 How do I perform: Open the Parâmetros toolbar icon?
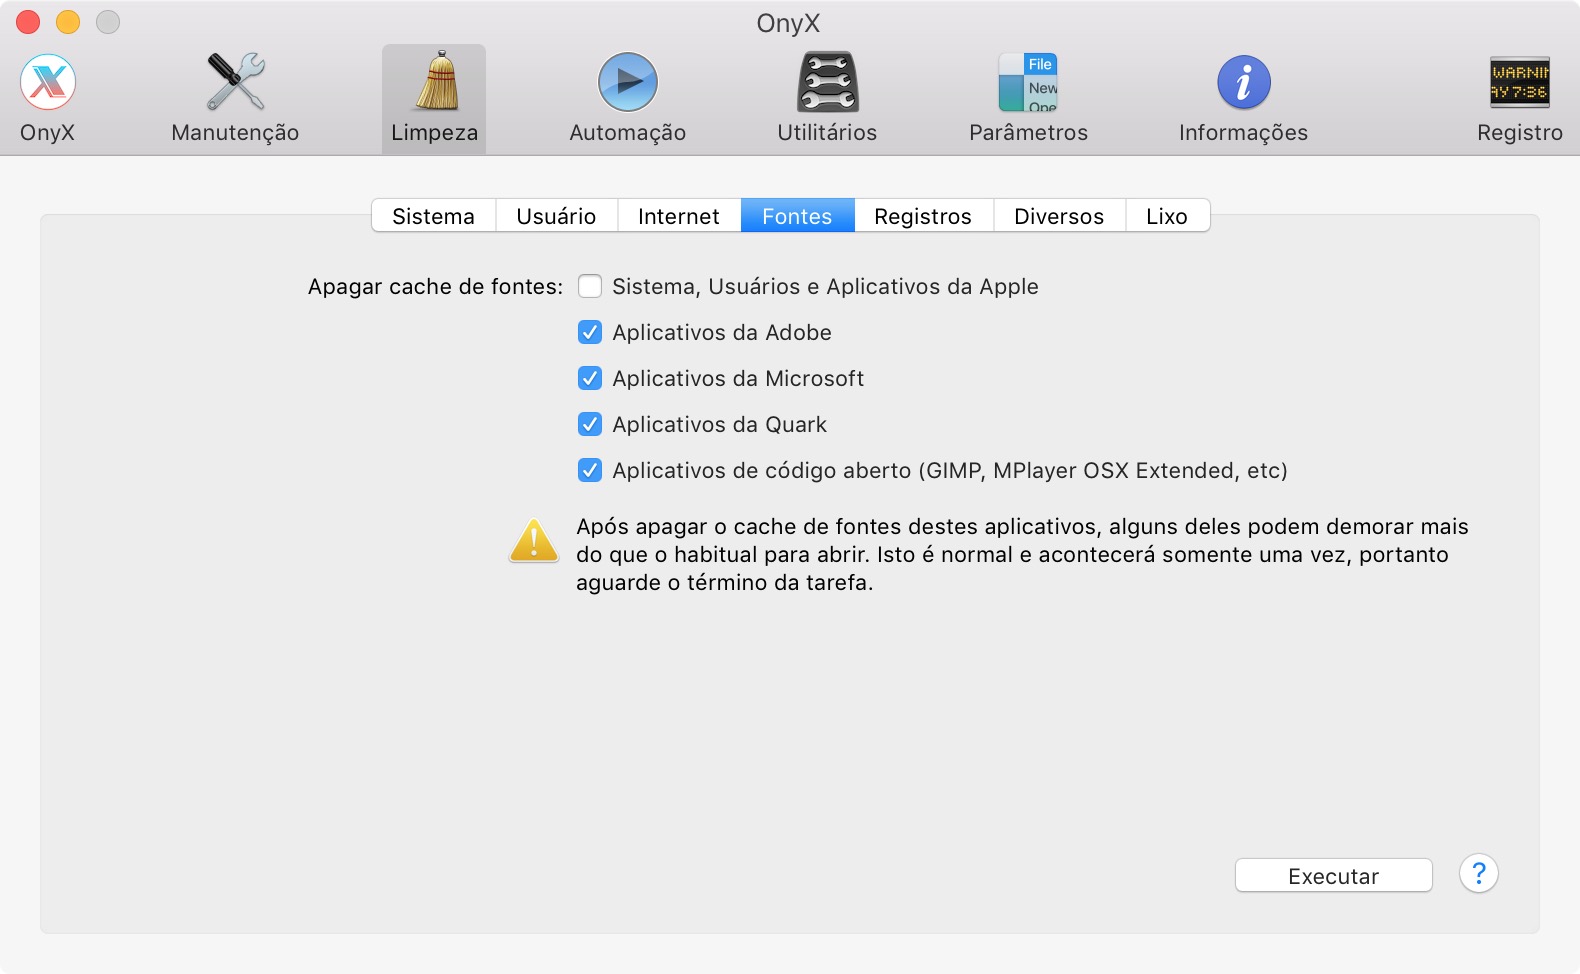pyautogui.click(x=1028, y=99)
